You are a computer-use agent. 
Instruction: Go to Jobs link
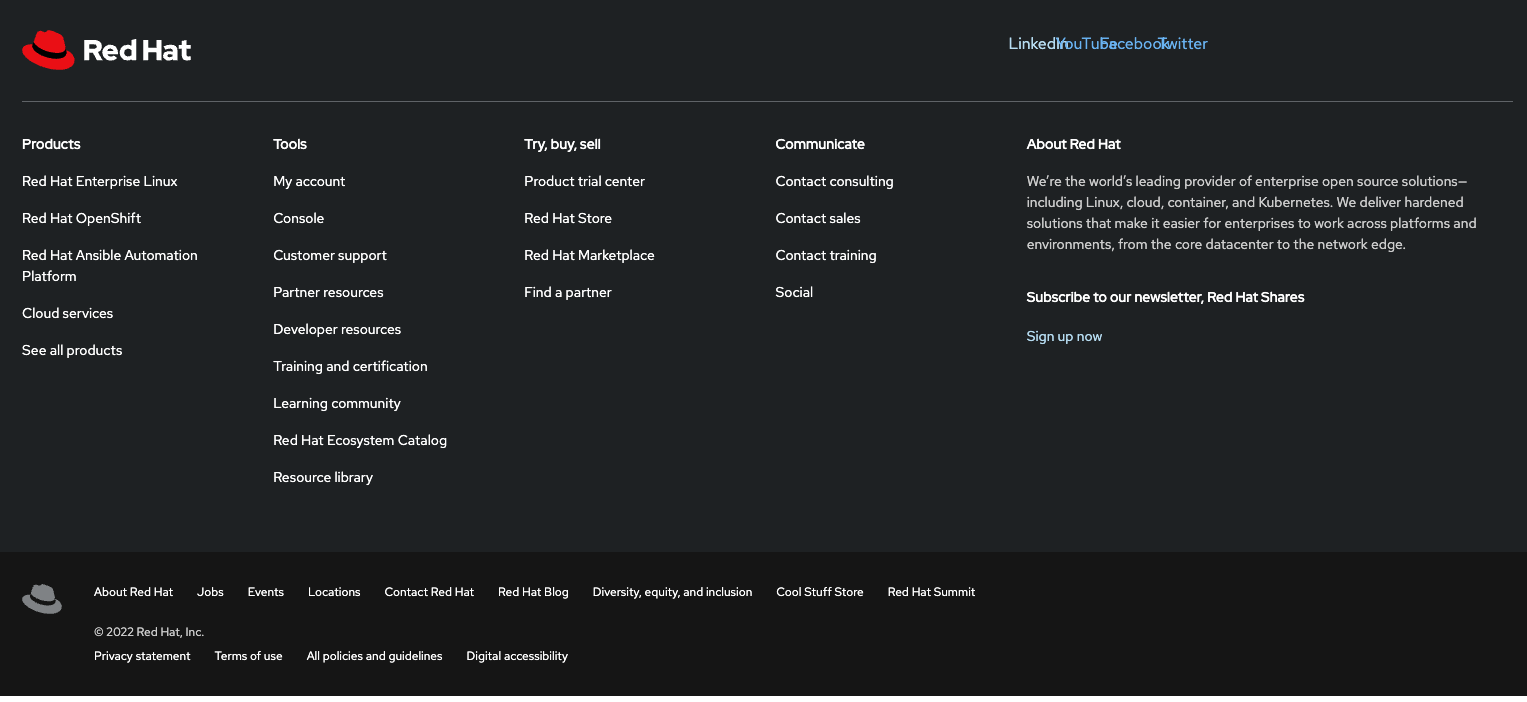[x=210, y=592]
